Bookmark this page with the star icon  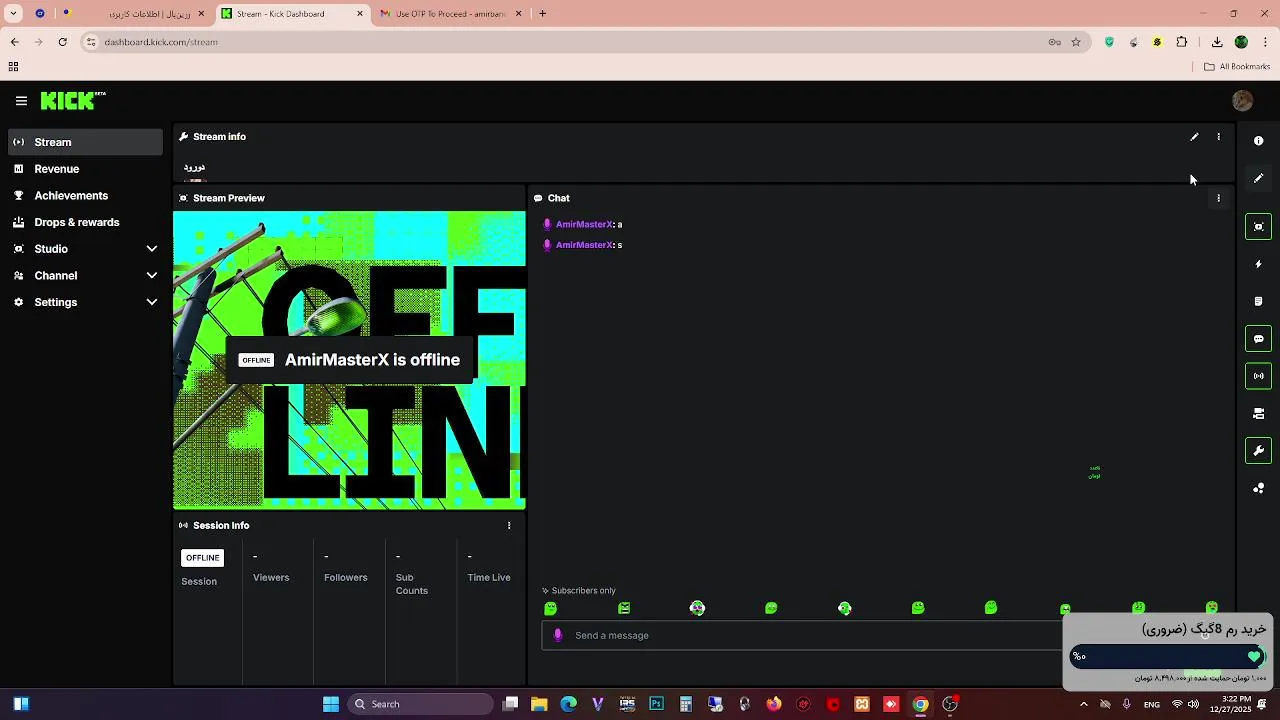tap(1076, 42)
